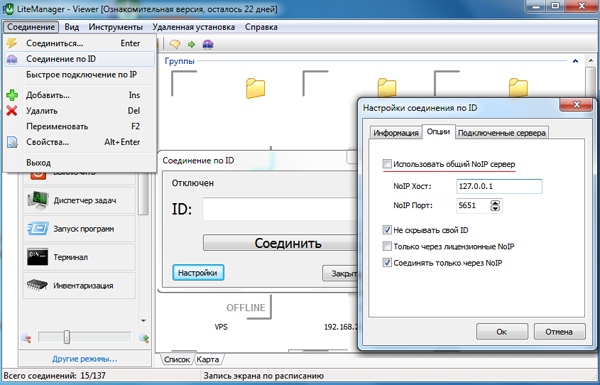Click the down arrow below modes list
The width and height of the screenshot is (600, 385).
coord(143,320)
